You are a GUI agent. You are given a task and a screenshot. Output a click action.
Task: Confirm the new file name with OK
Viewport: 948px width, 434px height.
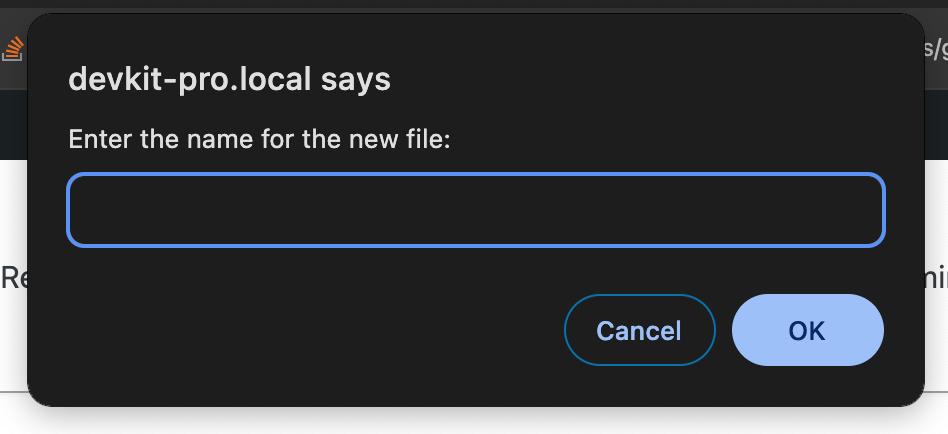[x=807, y=331]
